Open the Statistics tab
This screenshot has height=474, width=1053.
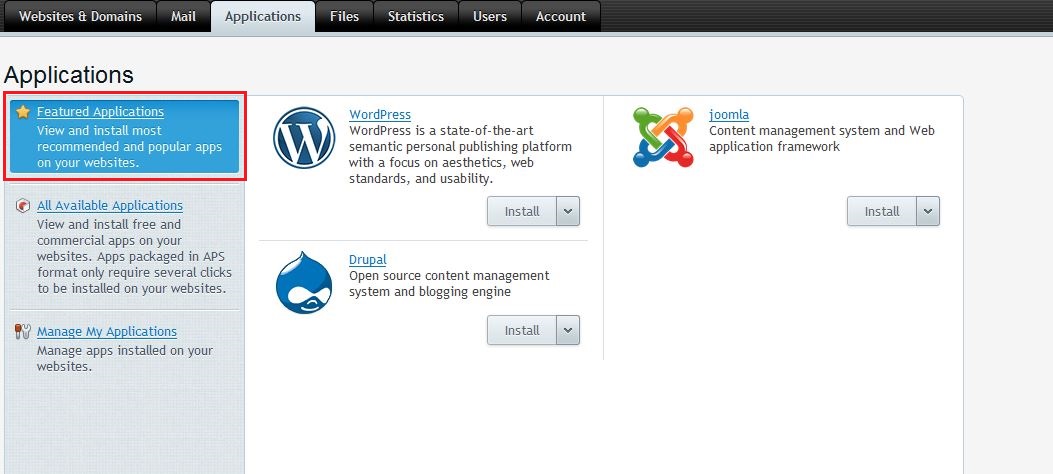pos(416,16)
